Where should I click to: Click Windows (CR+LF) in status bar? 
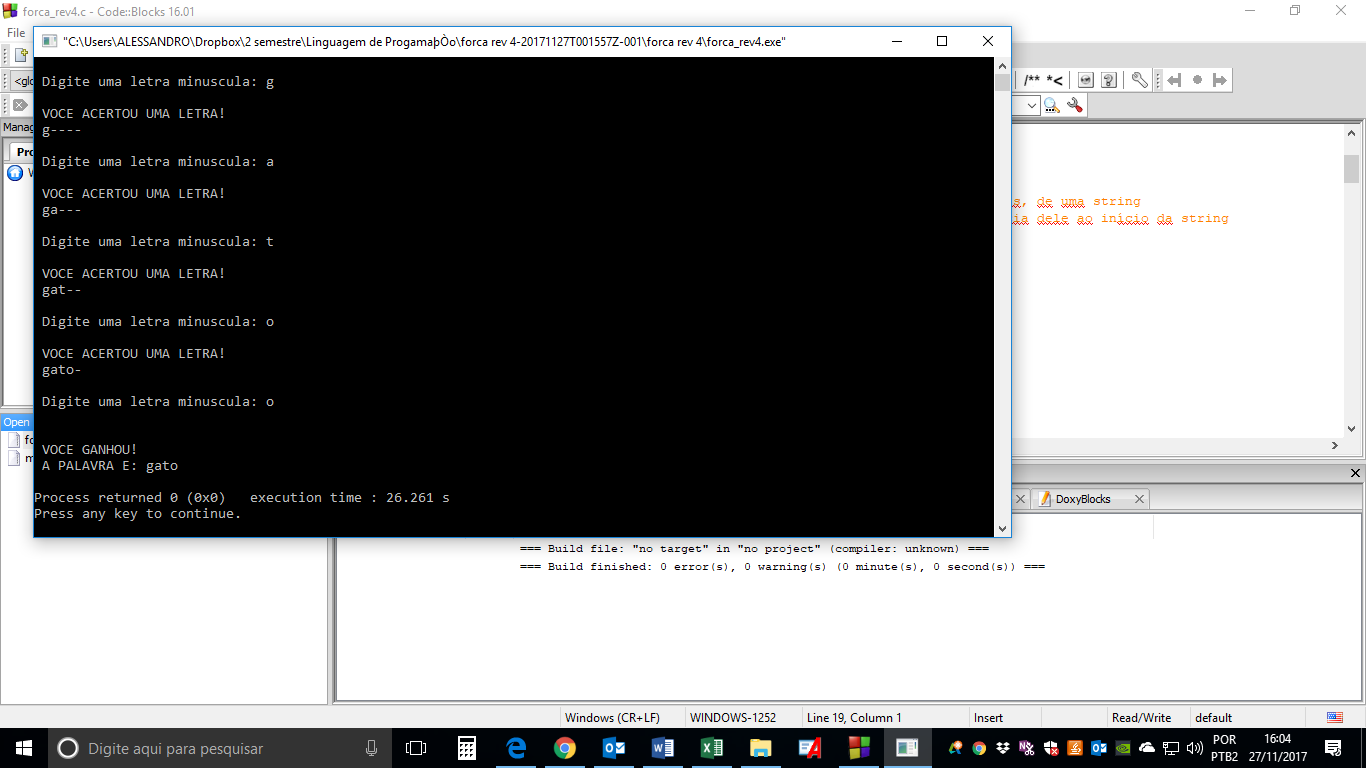(612, 718)
